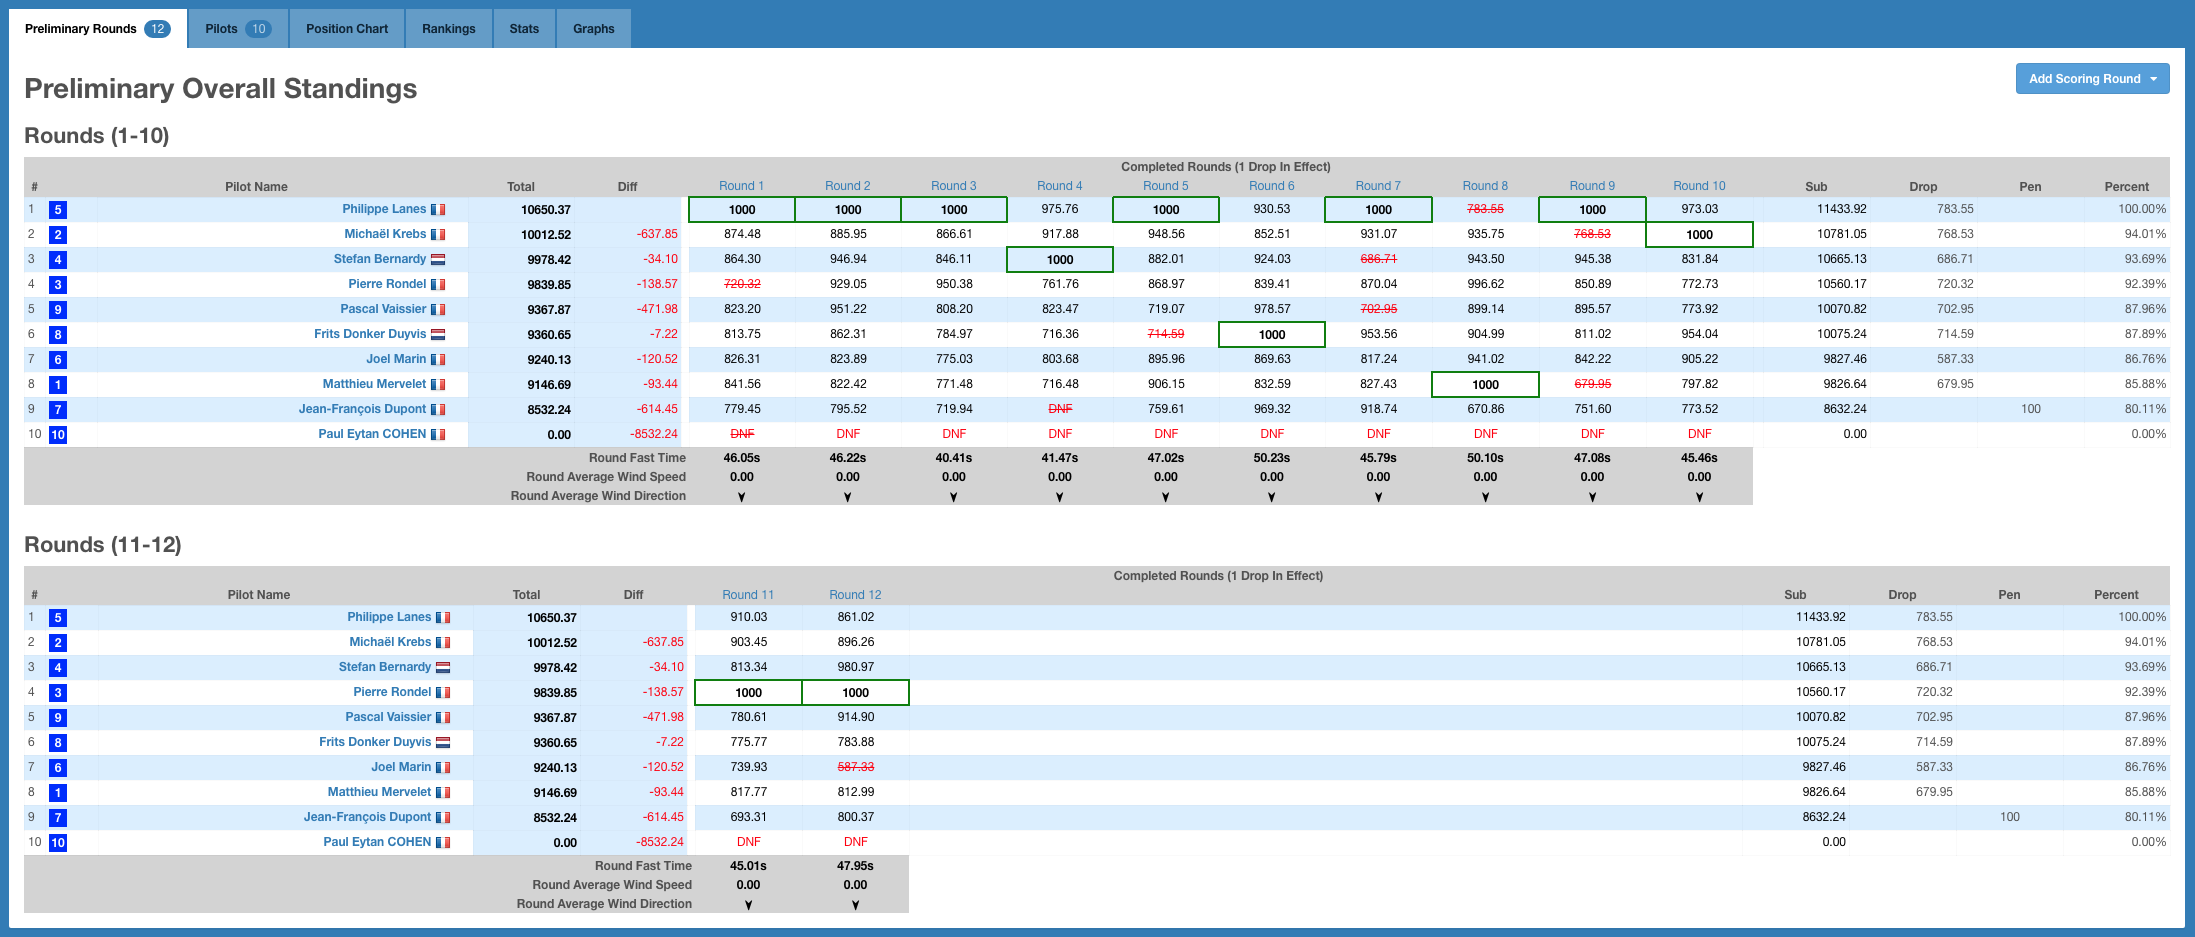Image resolution: width=2195 pixels, height=937 pixels.
Task: Select the Stats tab
Action: click(x=523, y=29)
